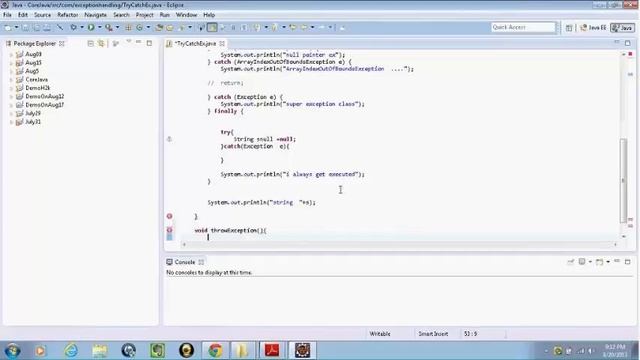This screenshot has width=640, height=360.
Task: Open the New wizard dropdown arrow
Action: click(16, 27)
